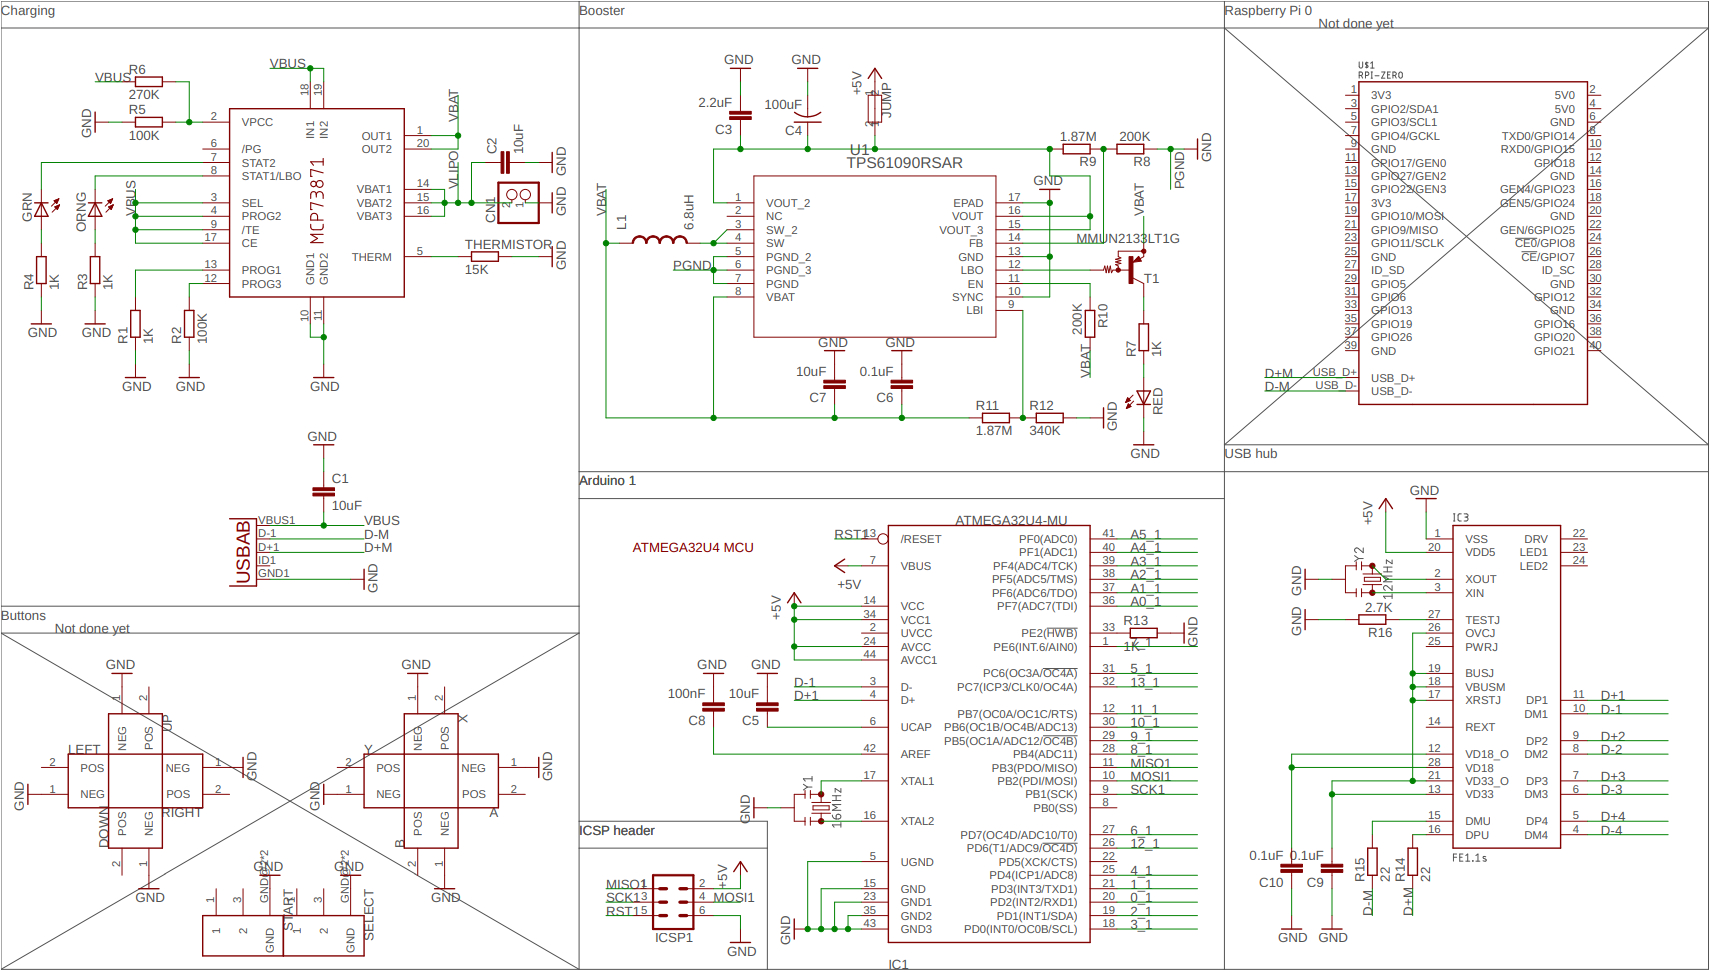Click the 15K THERMISTOR resistor
This screenshot has width=1711, height=972.
click(484, 257)
